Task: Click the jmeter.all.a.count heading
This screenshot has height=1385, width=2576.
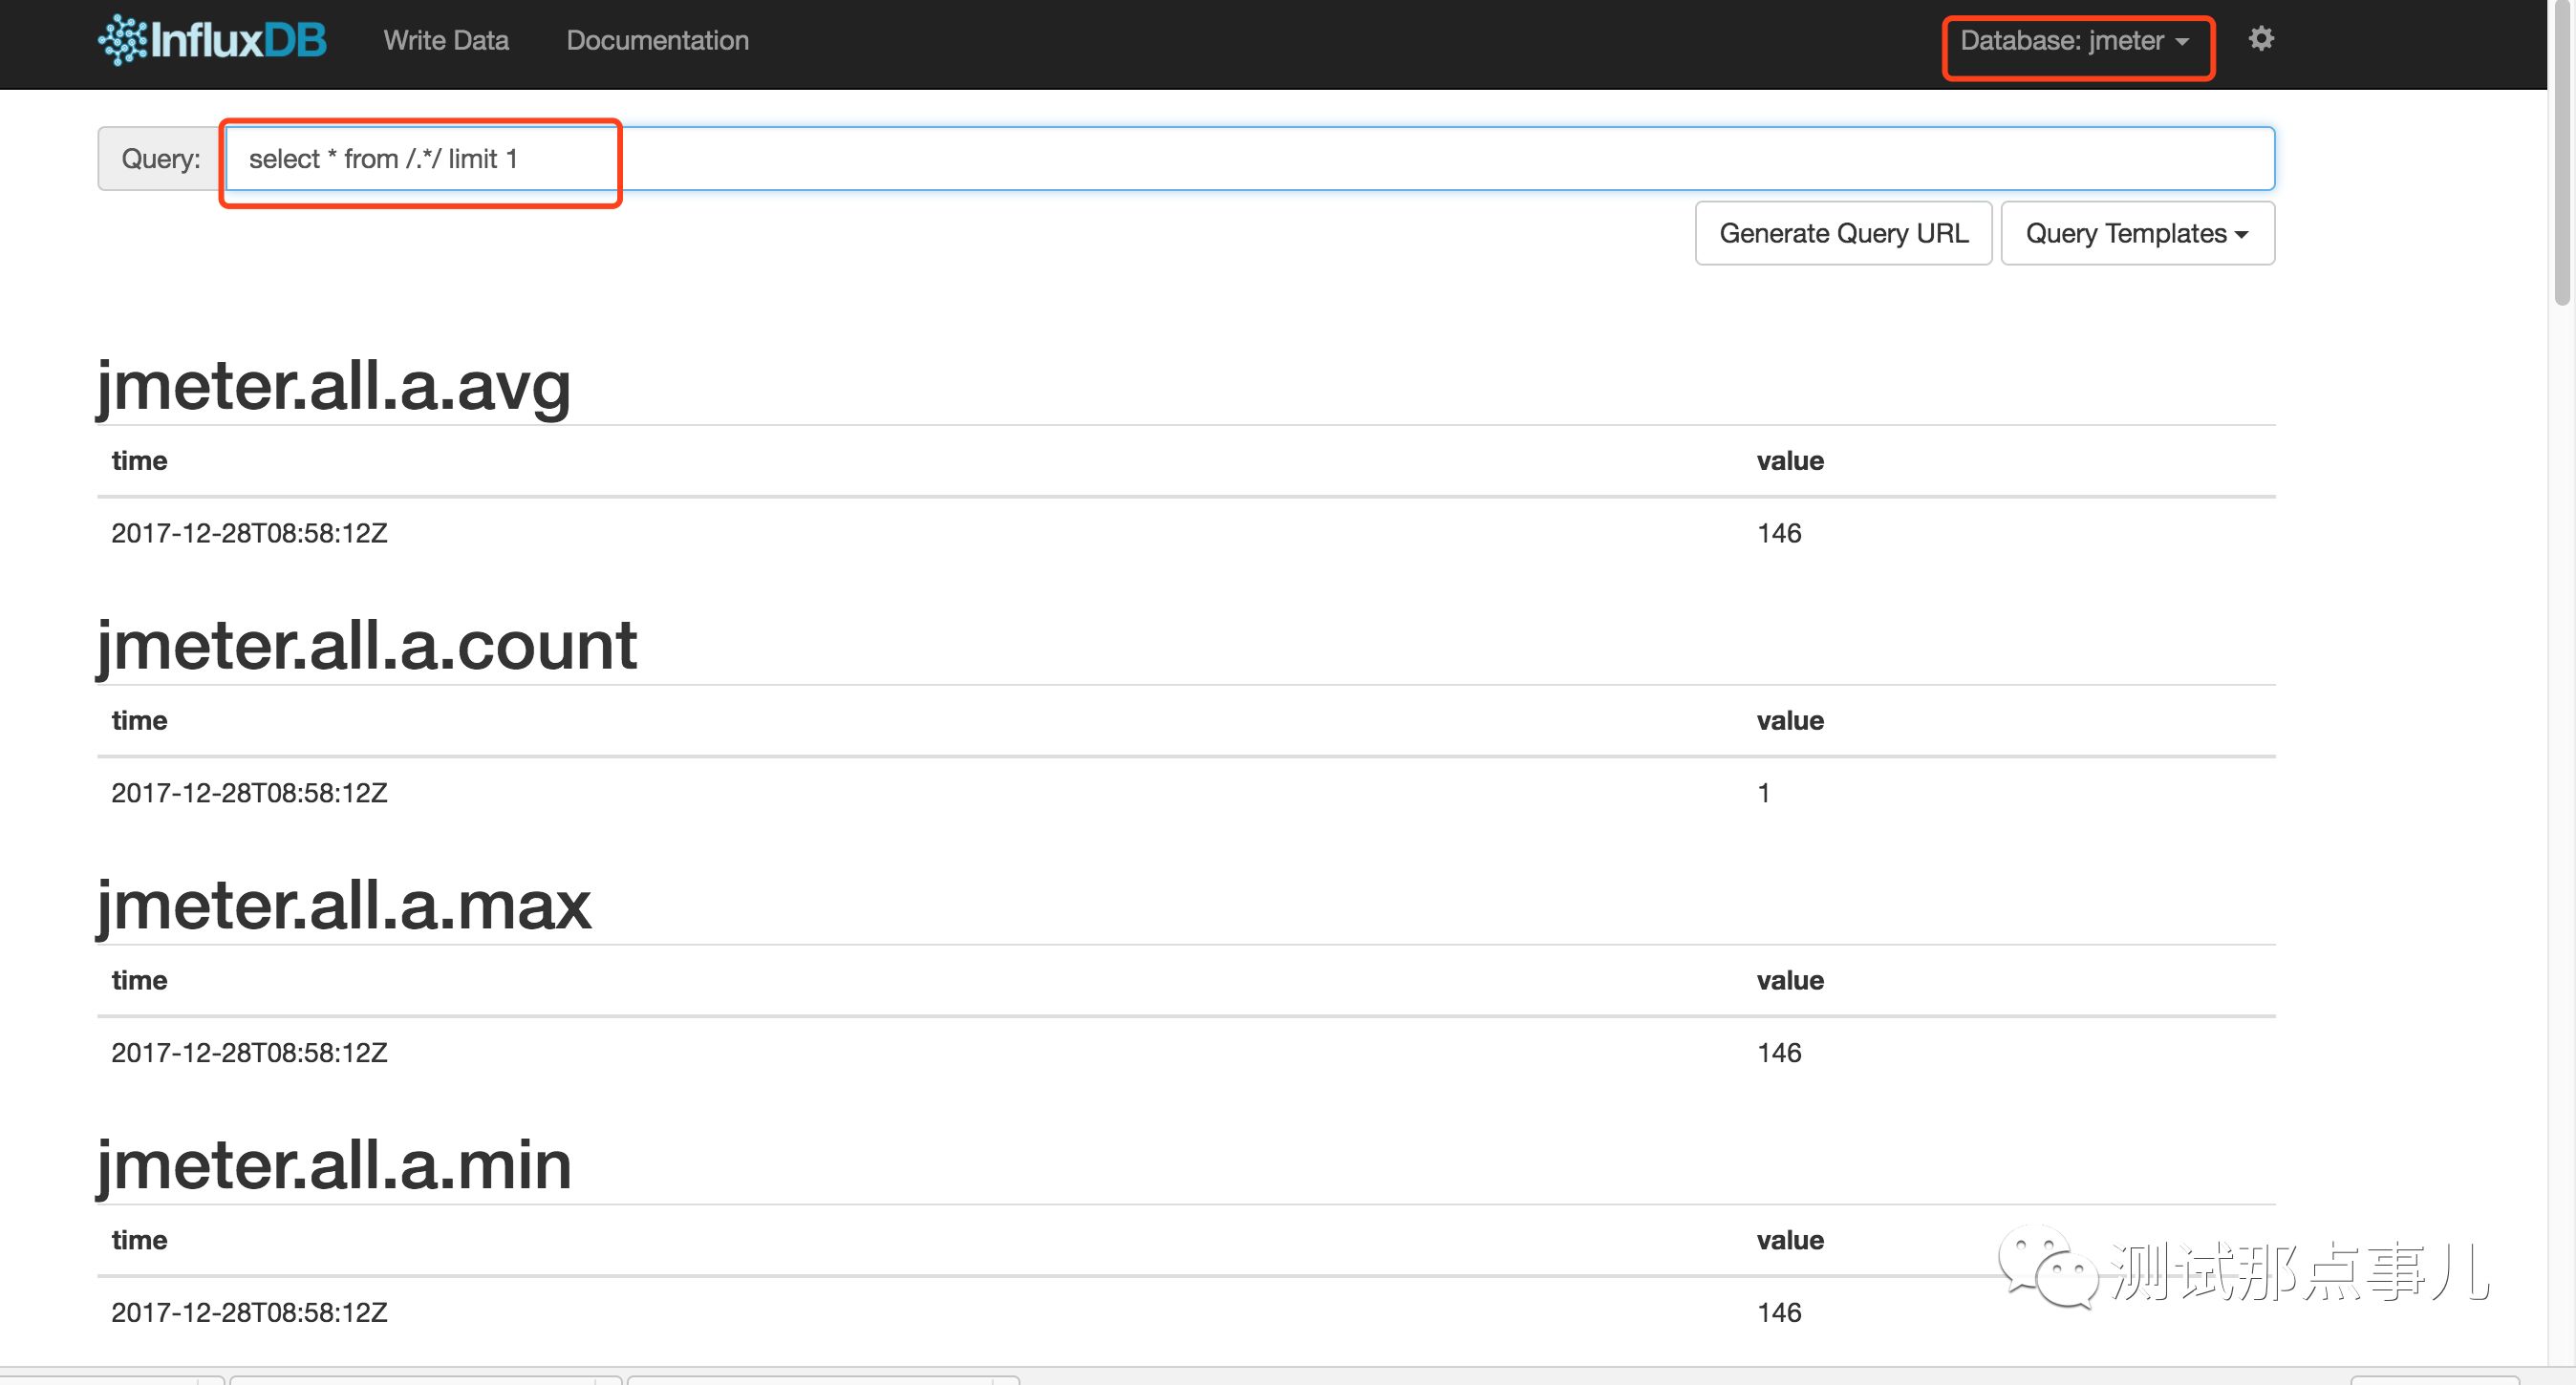Action: pos(366,646)
